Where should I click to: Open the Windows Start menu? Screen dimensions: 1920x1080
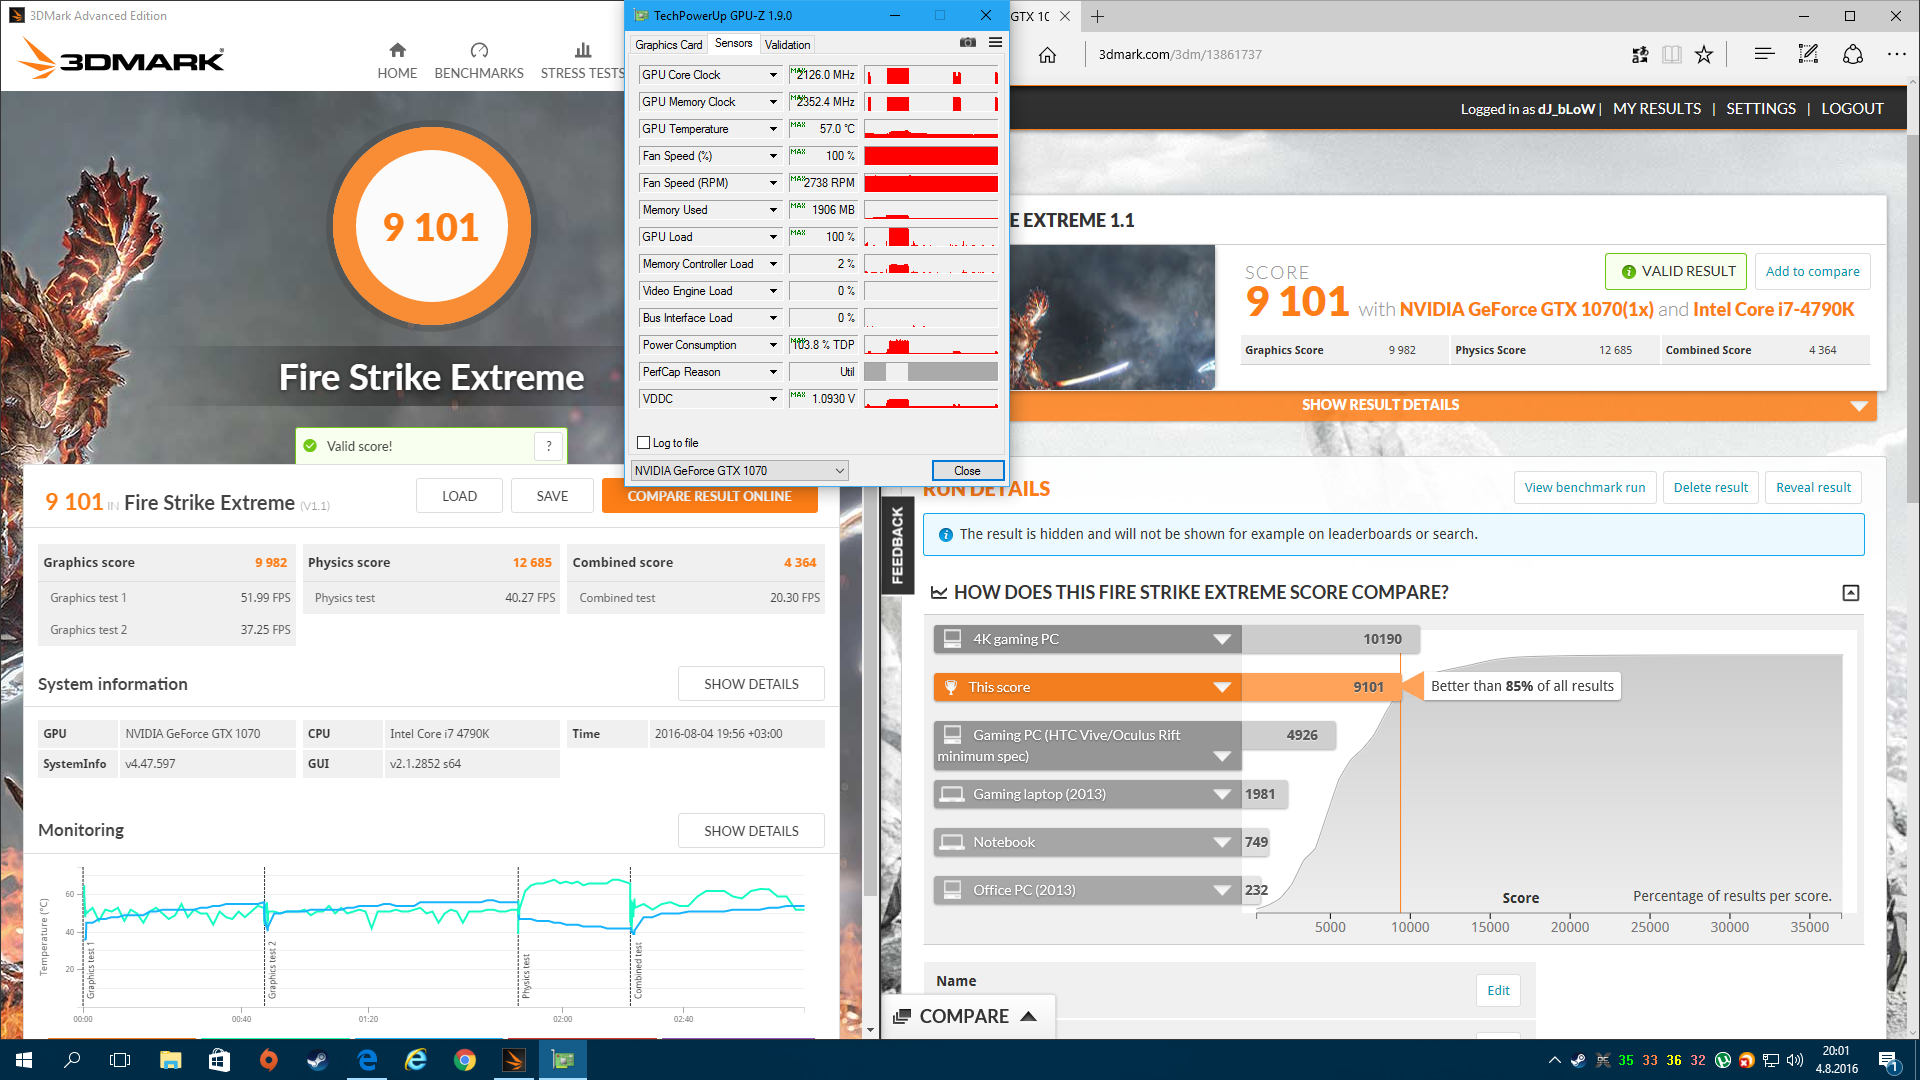tap(24, 1060)
